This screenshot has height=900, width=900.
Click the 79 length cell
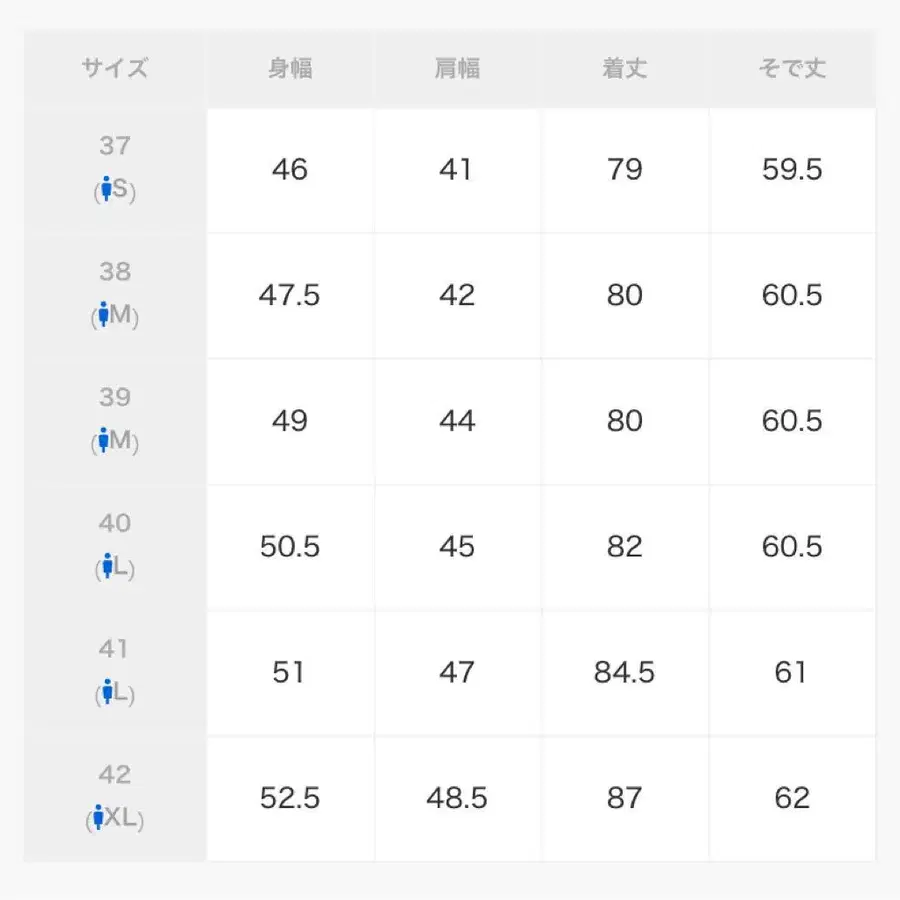[x=624, y=170]
